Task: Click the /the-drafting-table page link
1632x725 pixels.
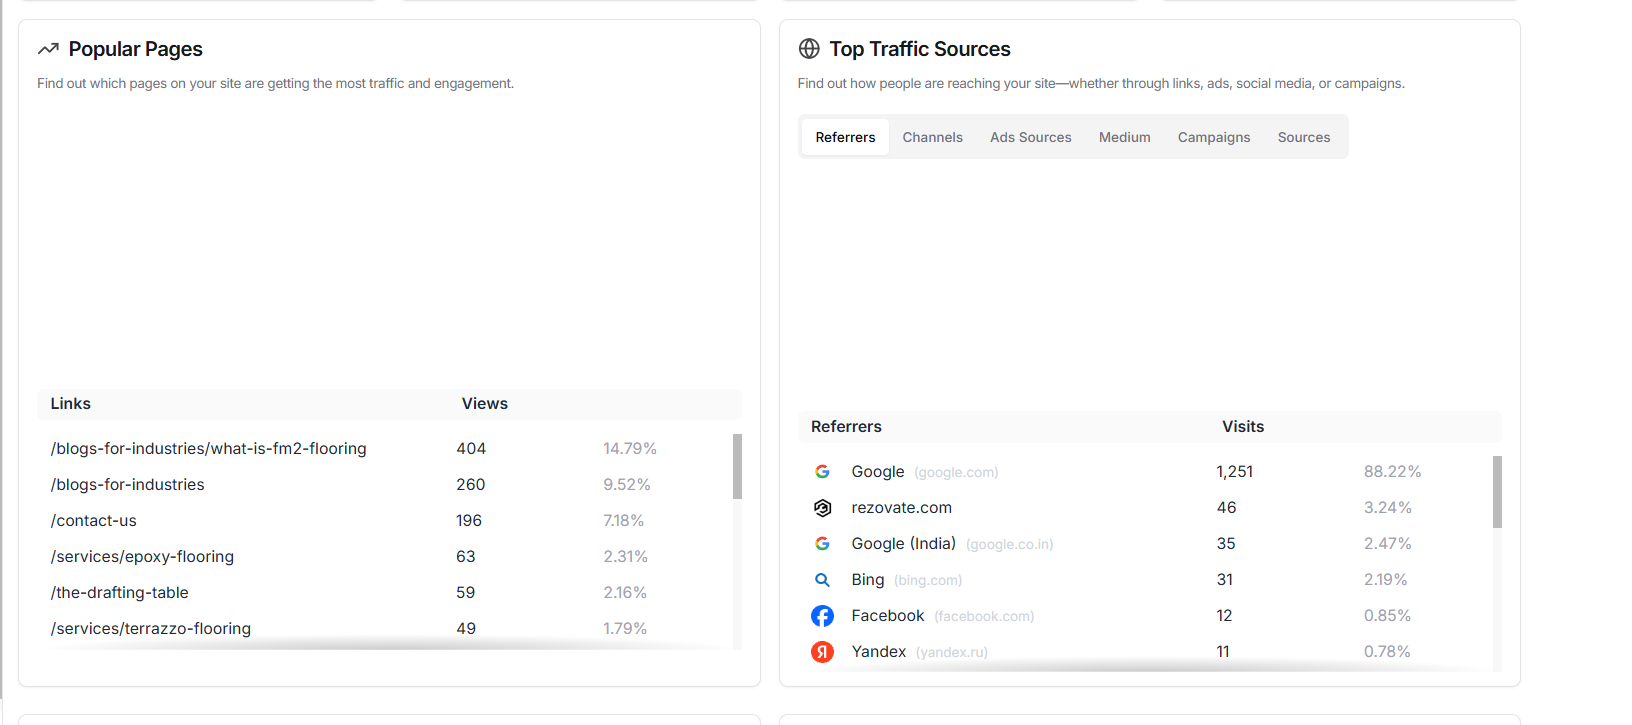Action: (x=120, y=593)
